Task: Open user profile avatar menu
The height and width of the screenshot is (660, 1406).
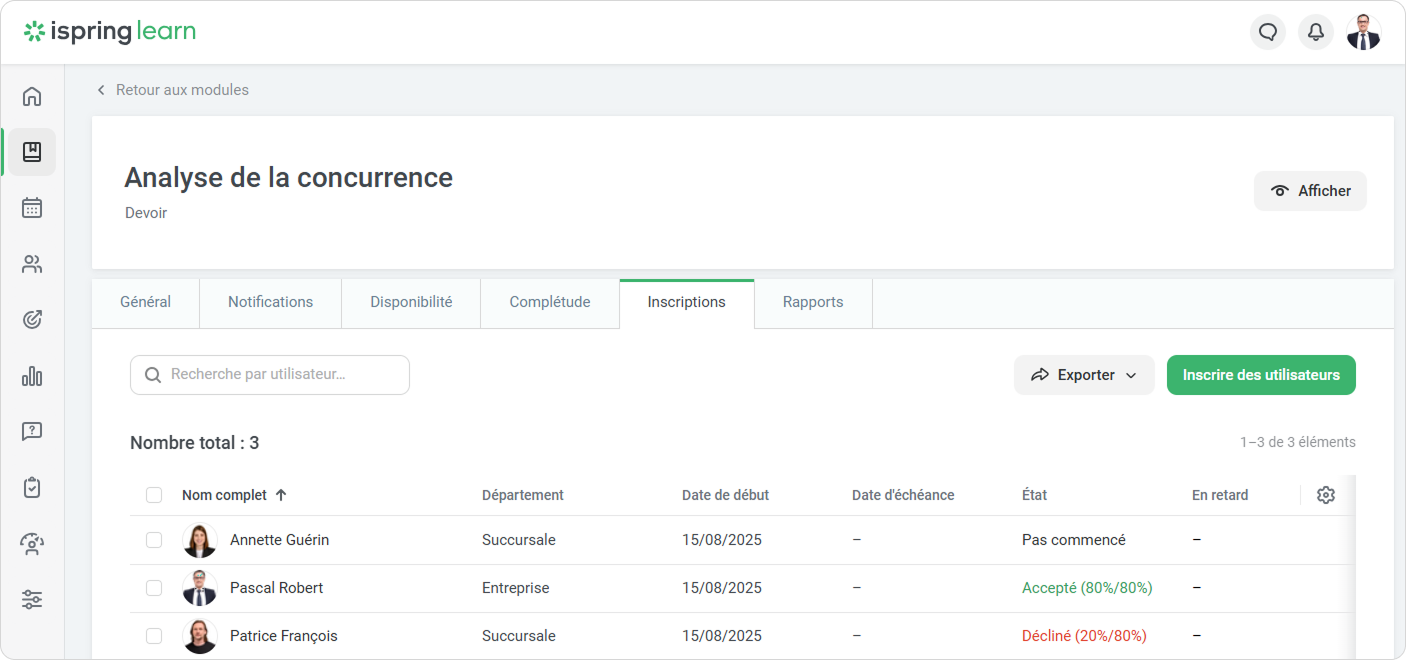Action: (x=1363, y=32)
